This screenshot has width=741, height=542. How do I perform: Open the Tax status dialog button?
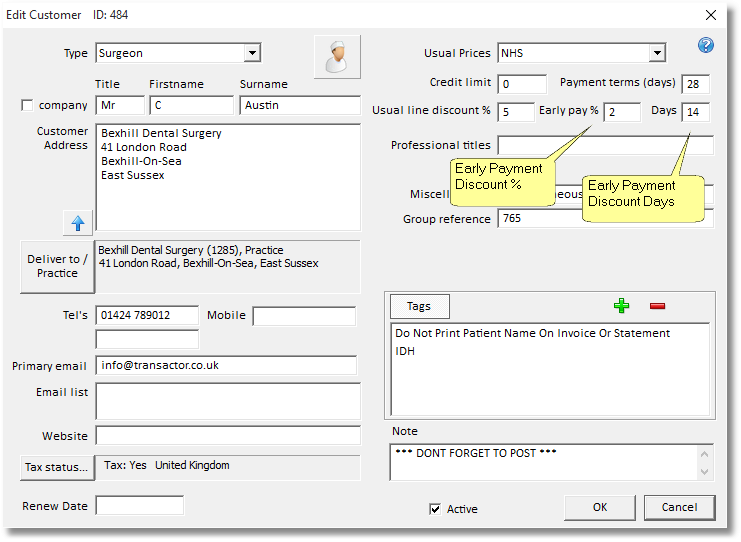pos(57,466)
